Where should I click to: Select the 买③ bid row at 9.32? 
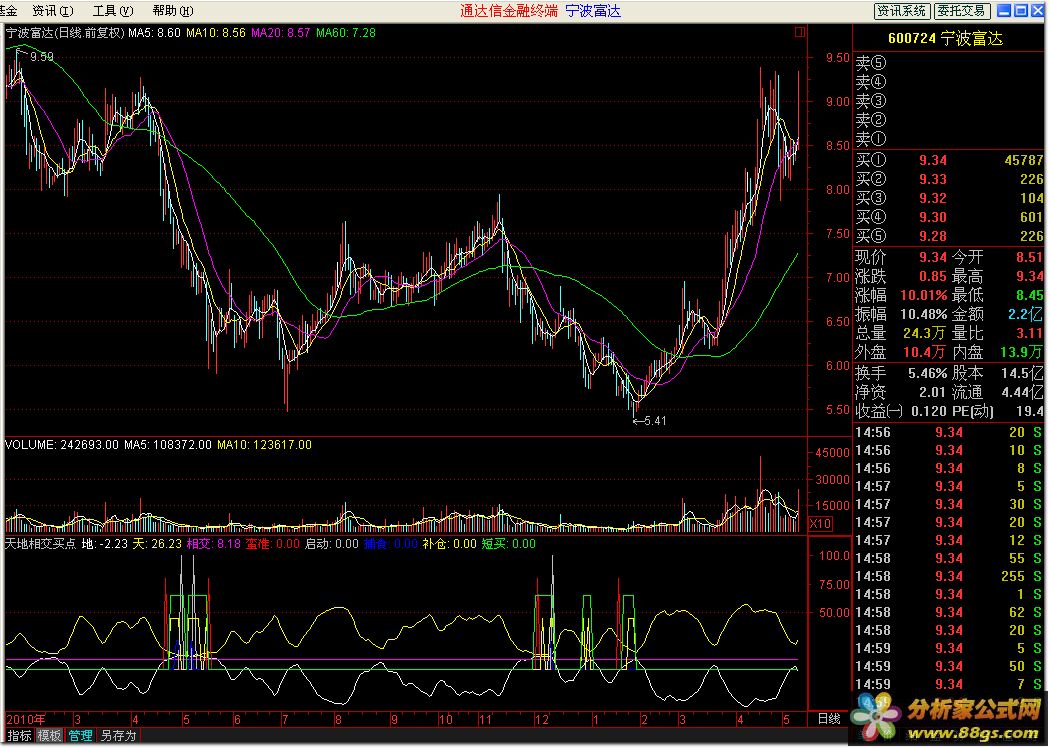pyautogui.click(x=950, y=198)
